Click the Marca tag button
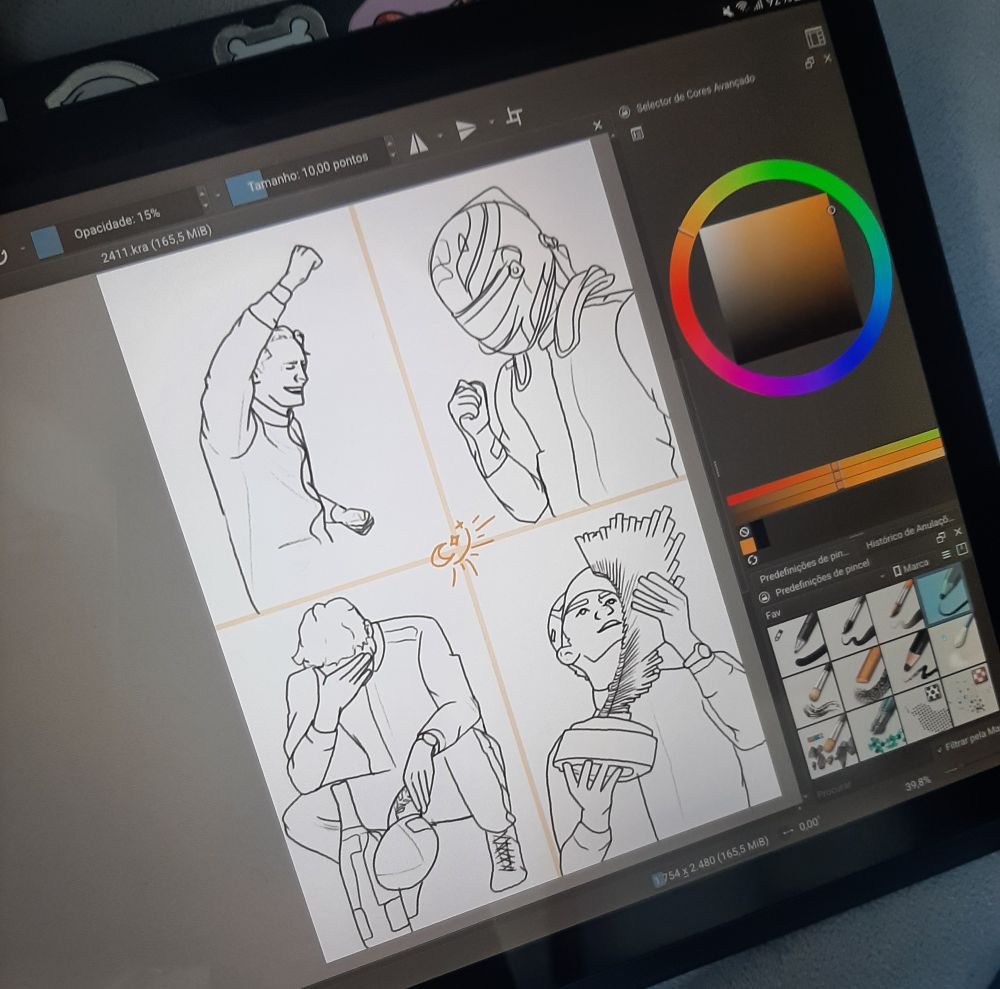Image resolution: width=1000 pixels, height=989 pixels. coord(911,567)
